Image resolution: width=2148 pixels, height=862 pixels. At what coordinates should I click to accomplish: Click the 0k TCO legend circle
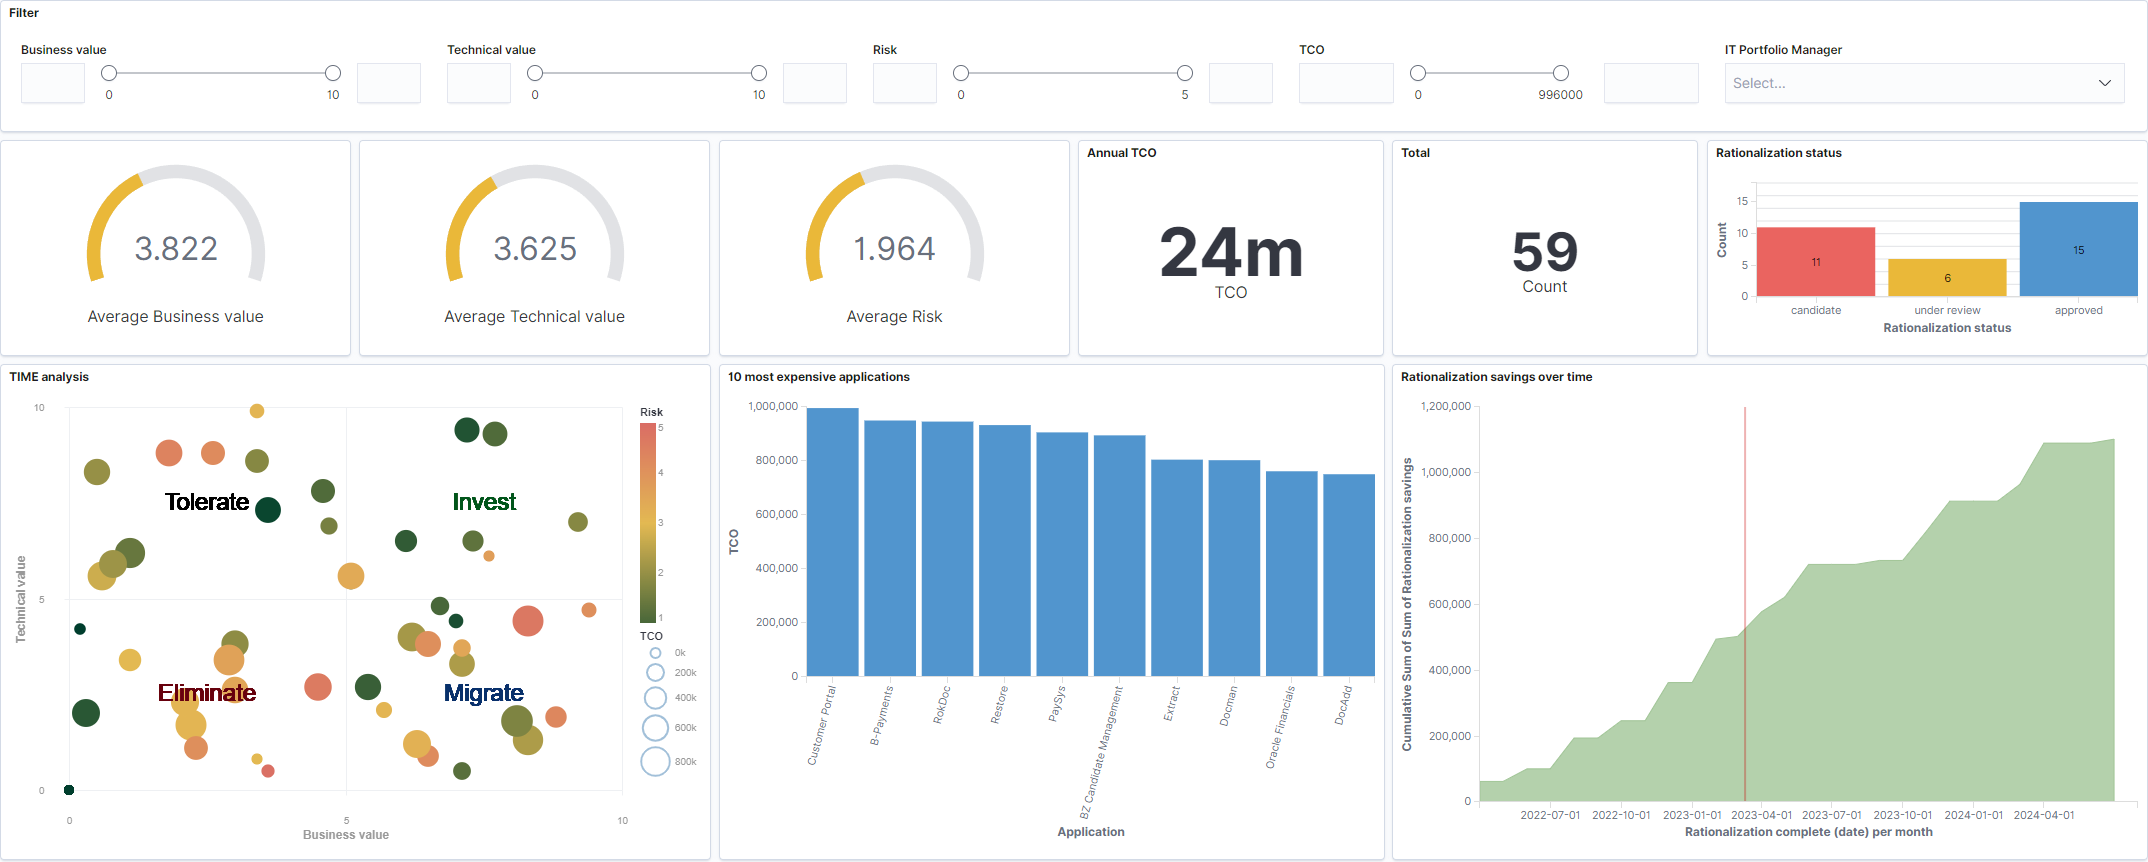[655, 653]
